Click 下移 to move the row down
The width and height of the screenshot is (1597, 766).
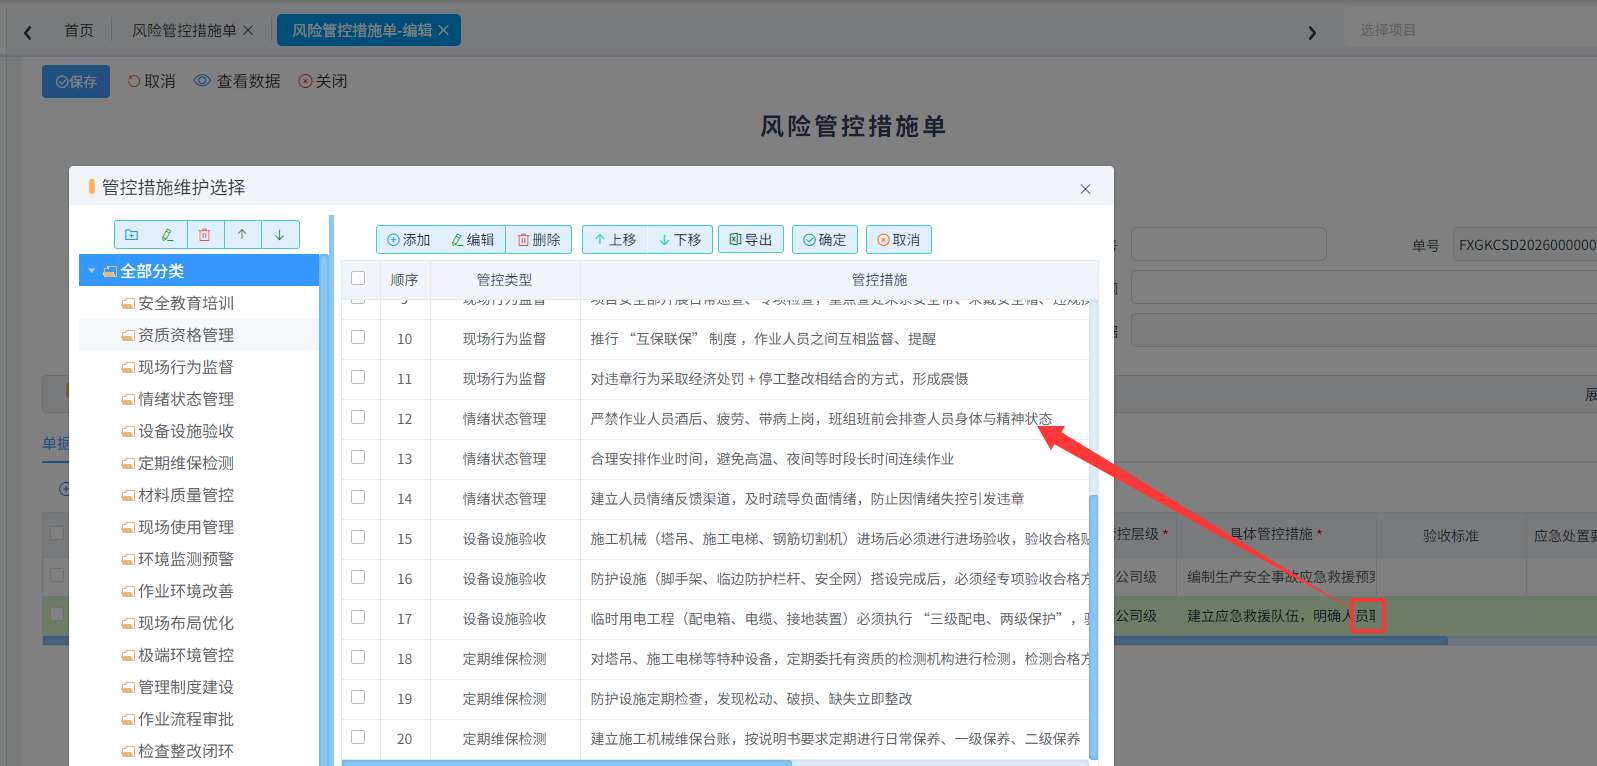click(680, 240)
